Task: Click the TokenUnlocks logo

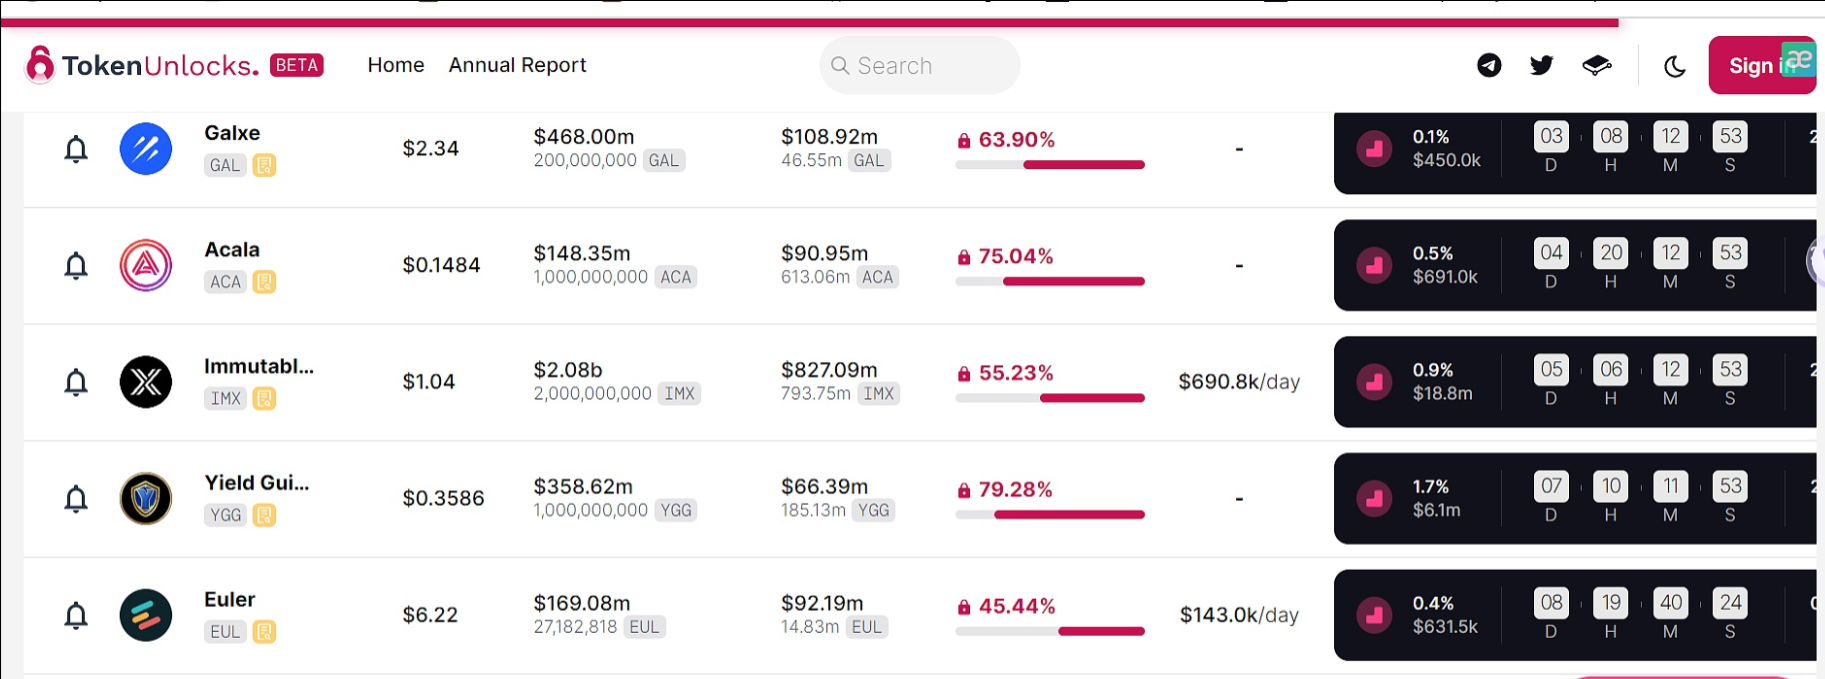Action: [x=160, y=65]
